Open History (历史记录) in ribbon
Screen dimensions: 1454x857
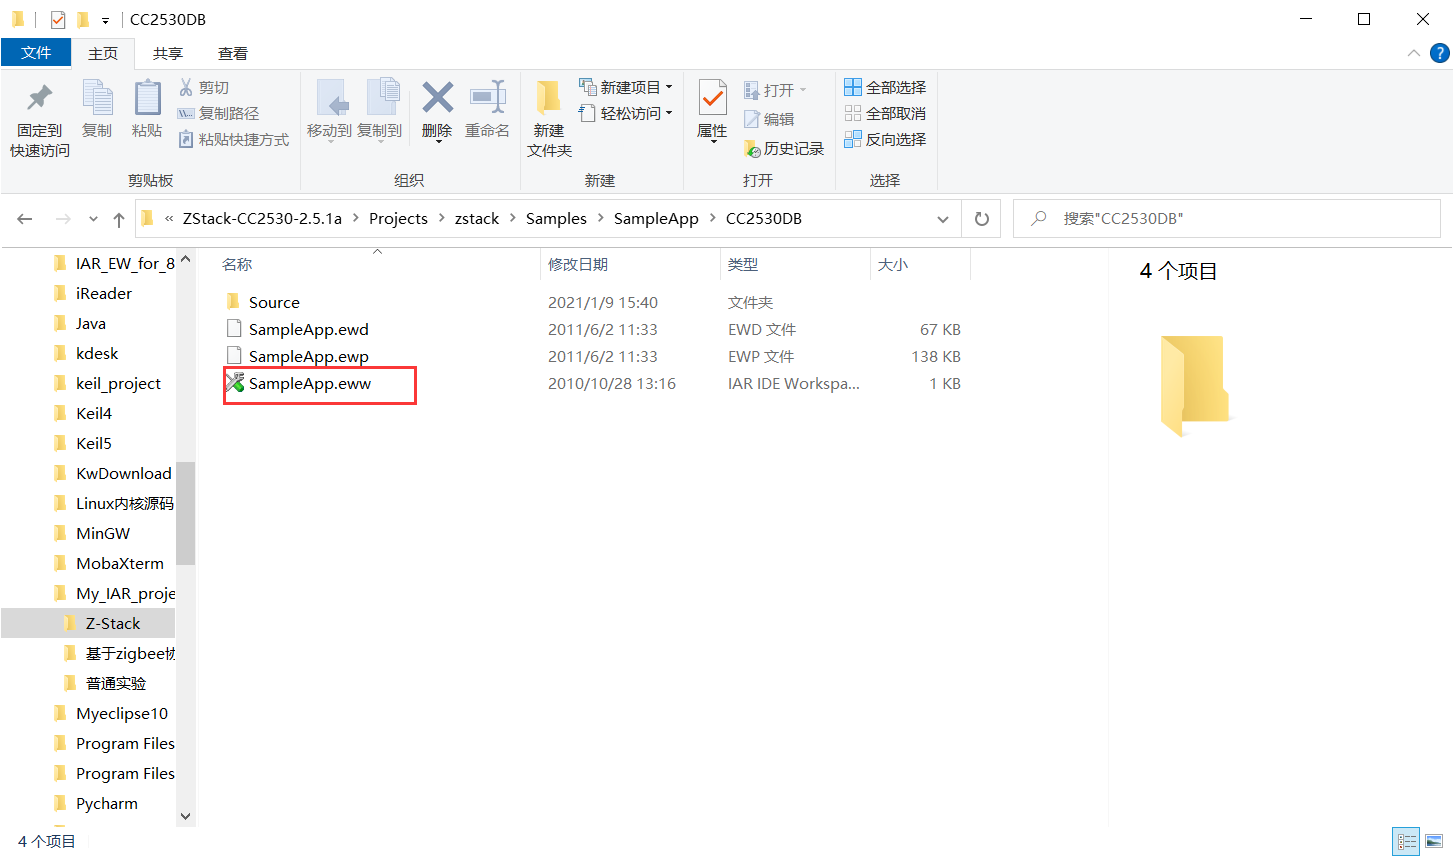tap(784, 148)
